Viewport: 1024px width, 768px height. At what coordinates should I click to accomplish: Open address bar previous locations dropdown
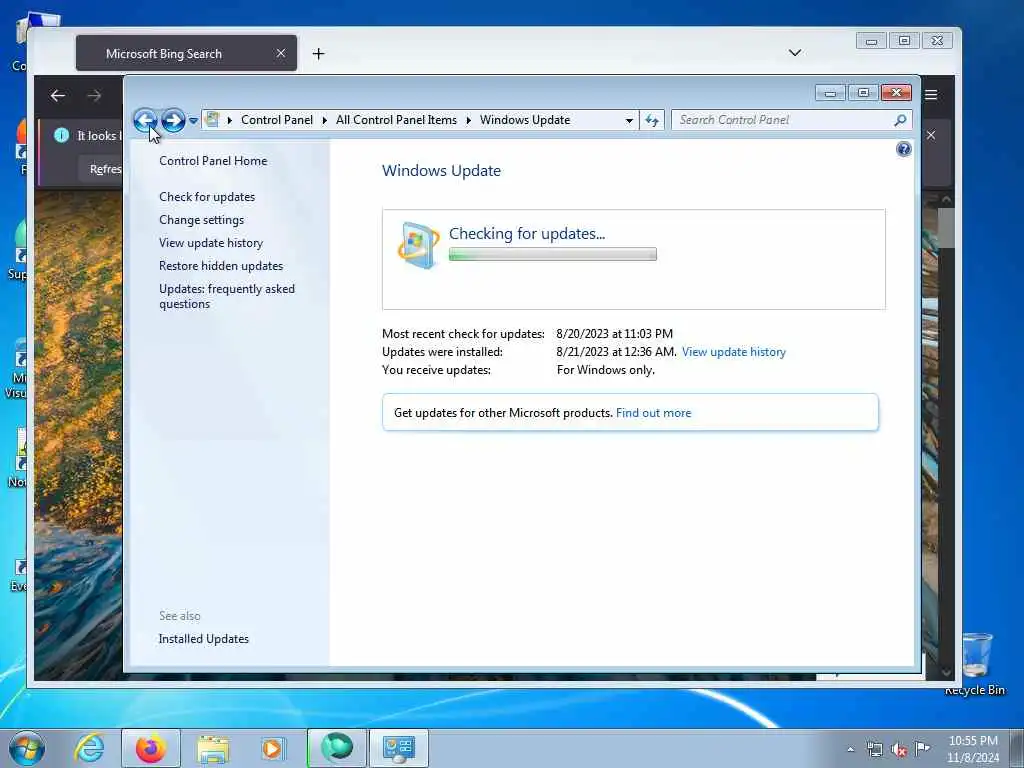629,121
